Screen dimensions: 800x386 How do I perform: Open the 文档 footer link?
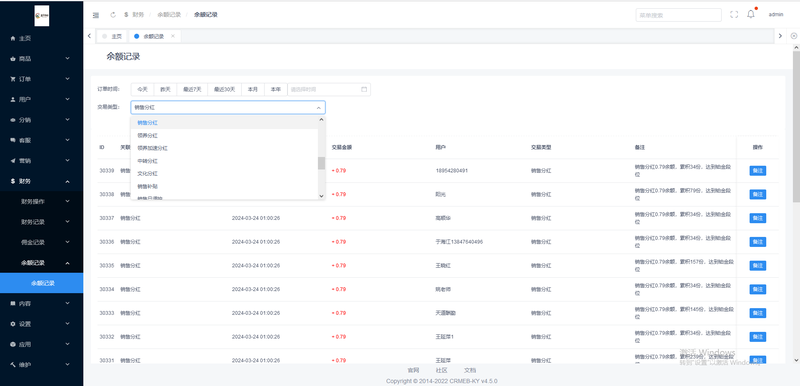point(470,370)
